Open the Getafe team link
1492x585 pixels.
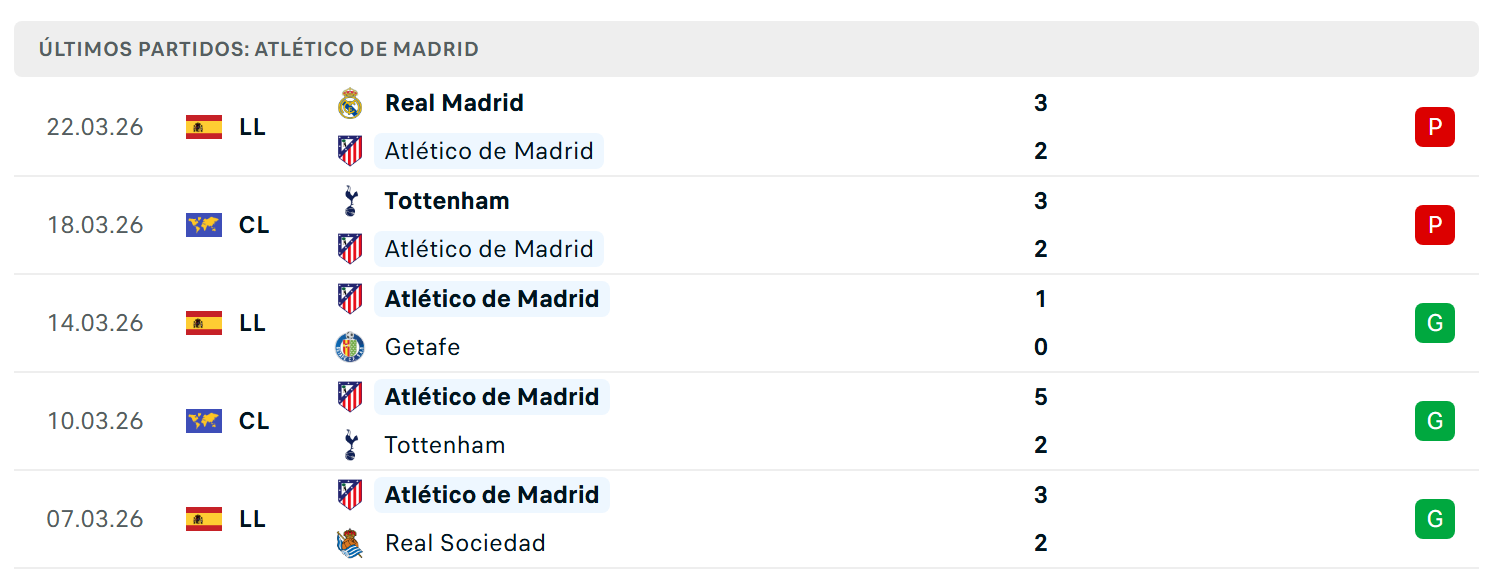[422, 347]
